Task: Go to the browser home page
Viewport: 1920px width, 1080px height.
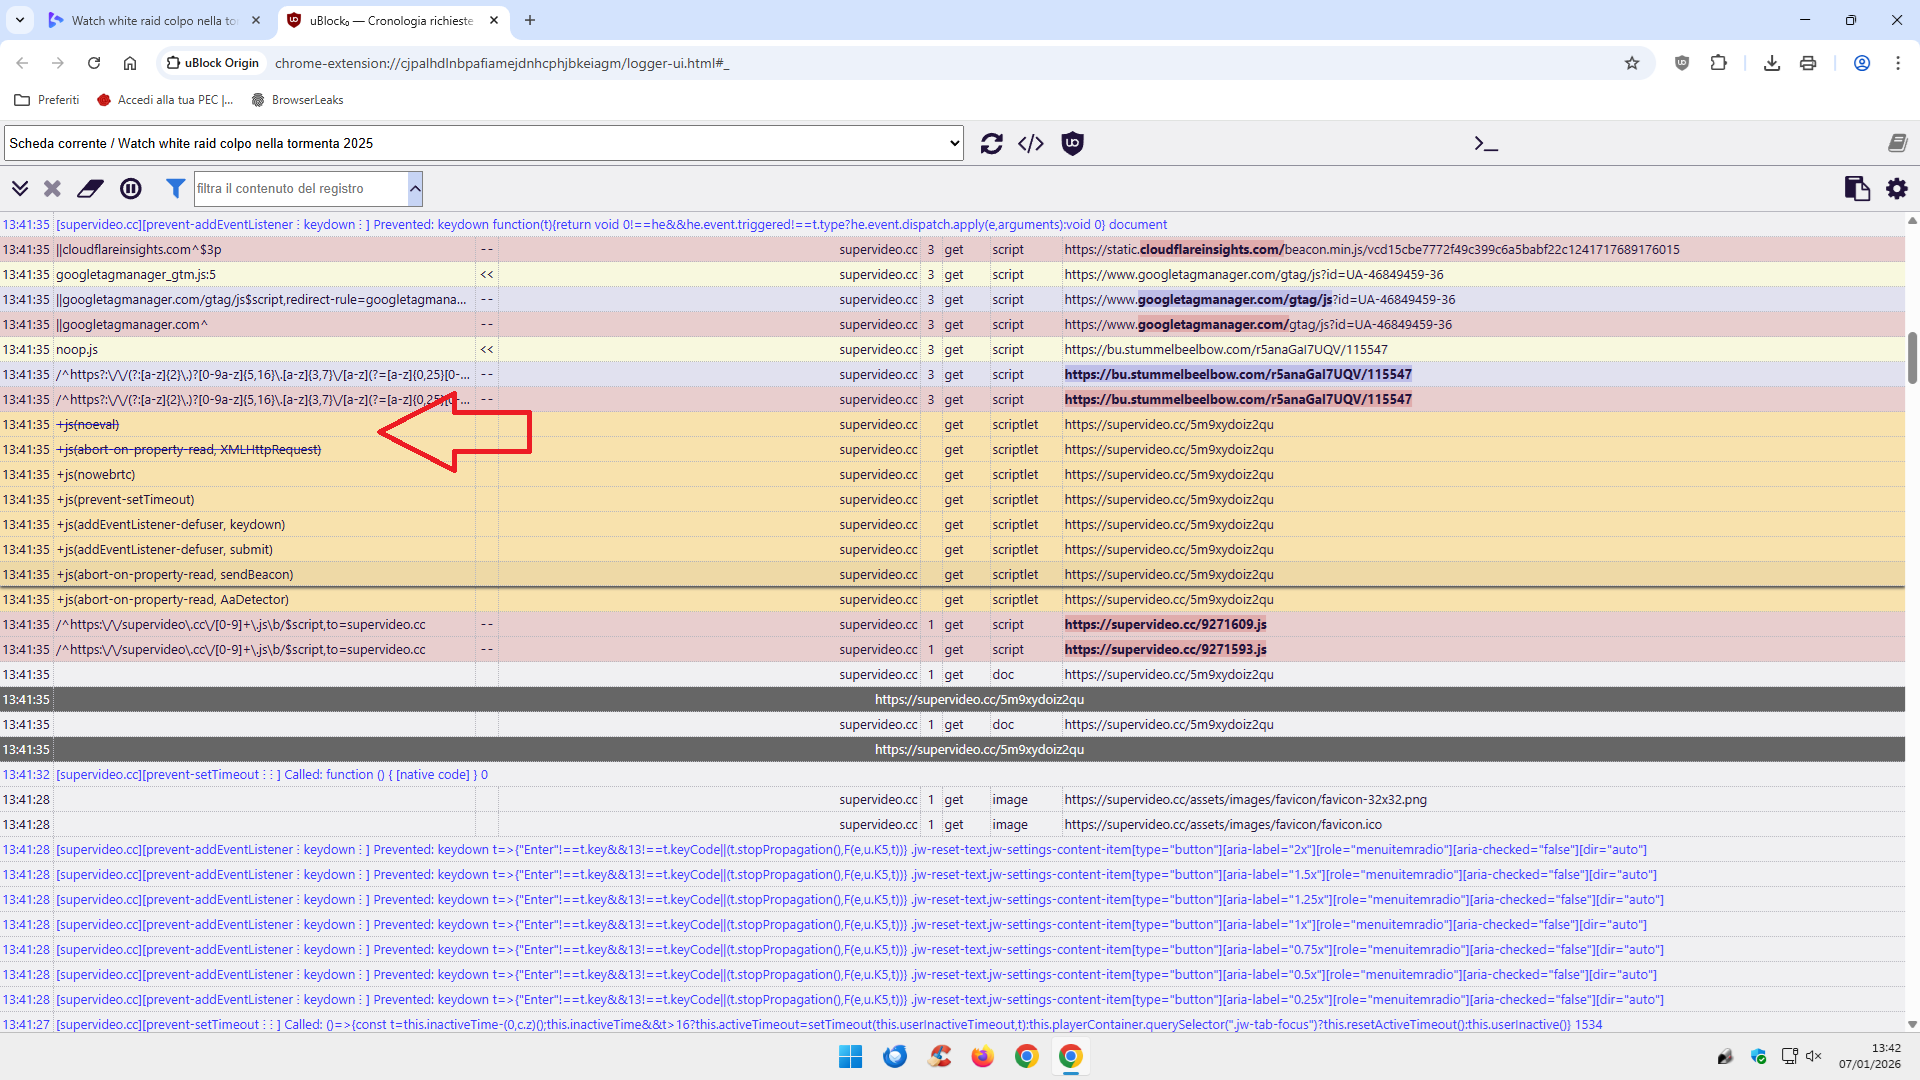Action: pos(130,63)
